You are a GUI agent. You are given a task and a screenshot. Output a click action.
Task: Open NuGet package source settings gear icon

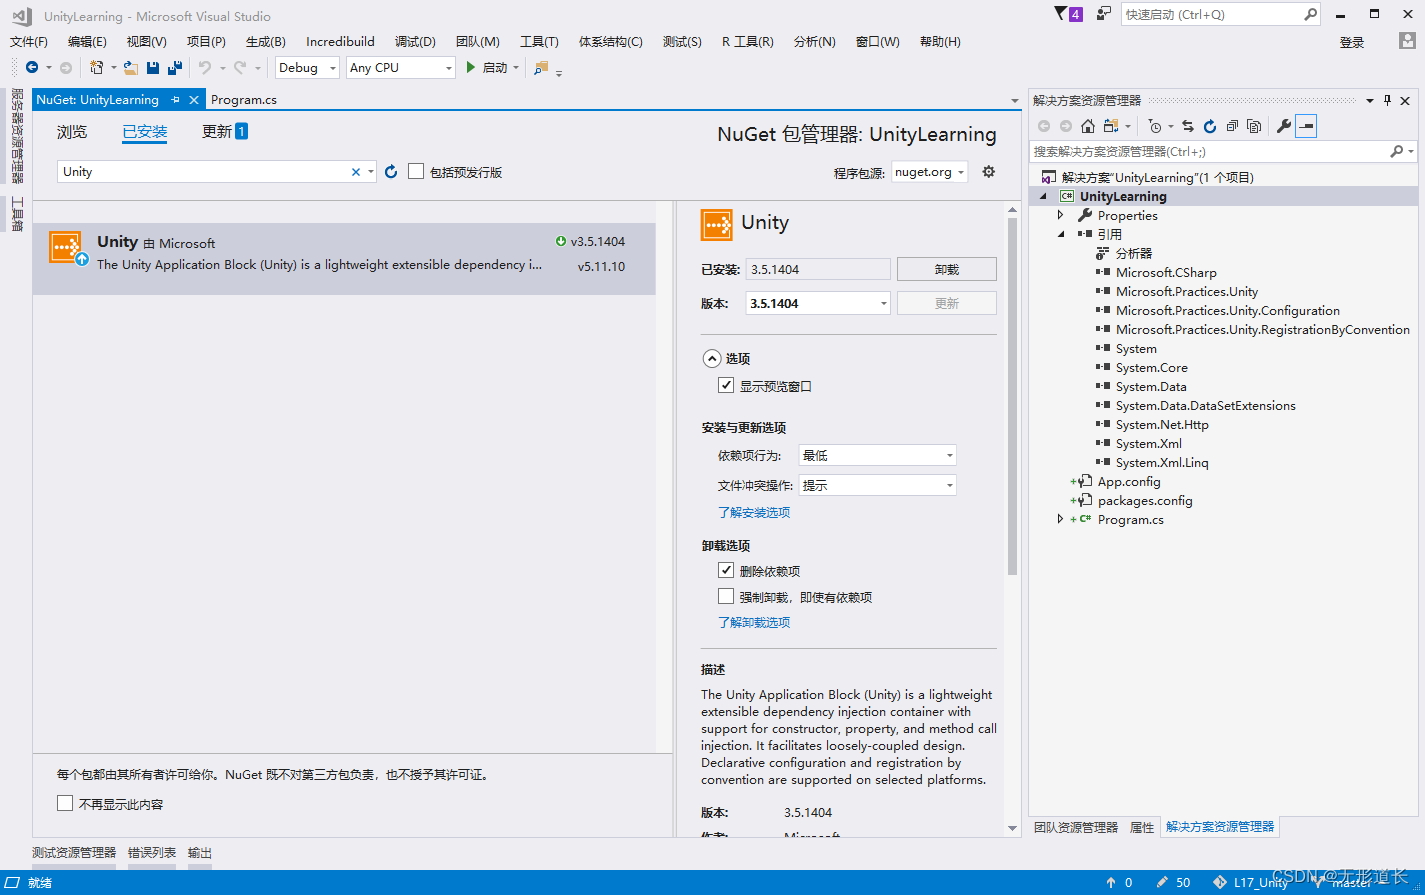988,171
